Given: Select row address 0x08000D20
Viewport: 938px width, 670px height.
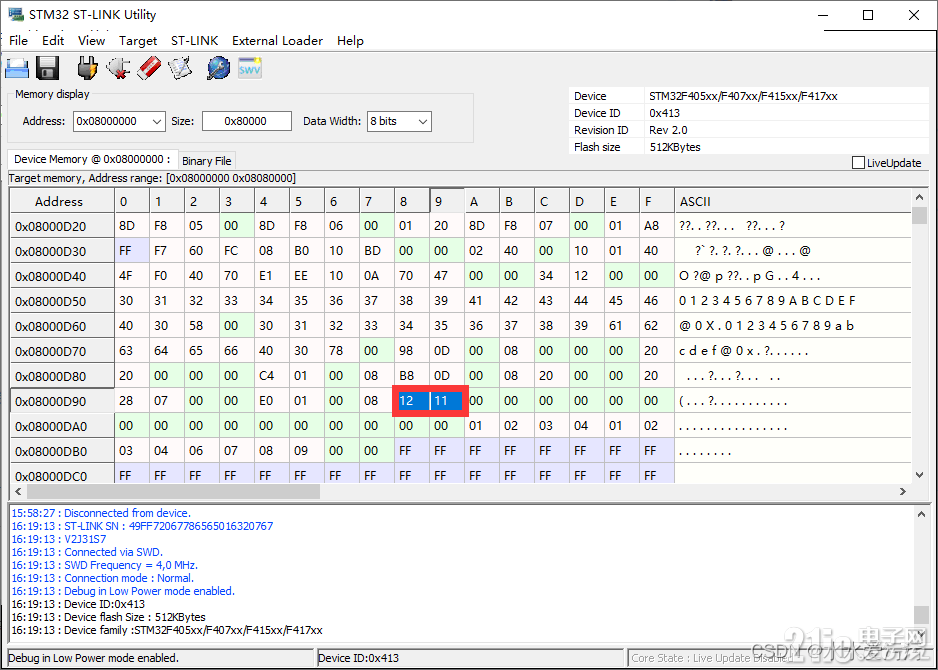Looking at the screenshot, I should click(62, 226).
